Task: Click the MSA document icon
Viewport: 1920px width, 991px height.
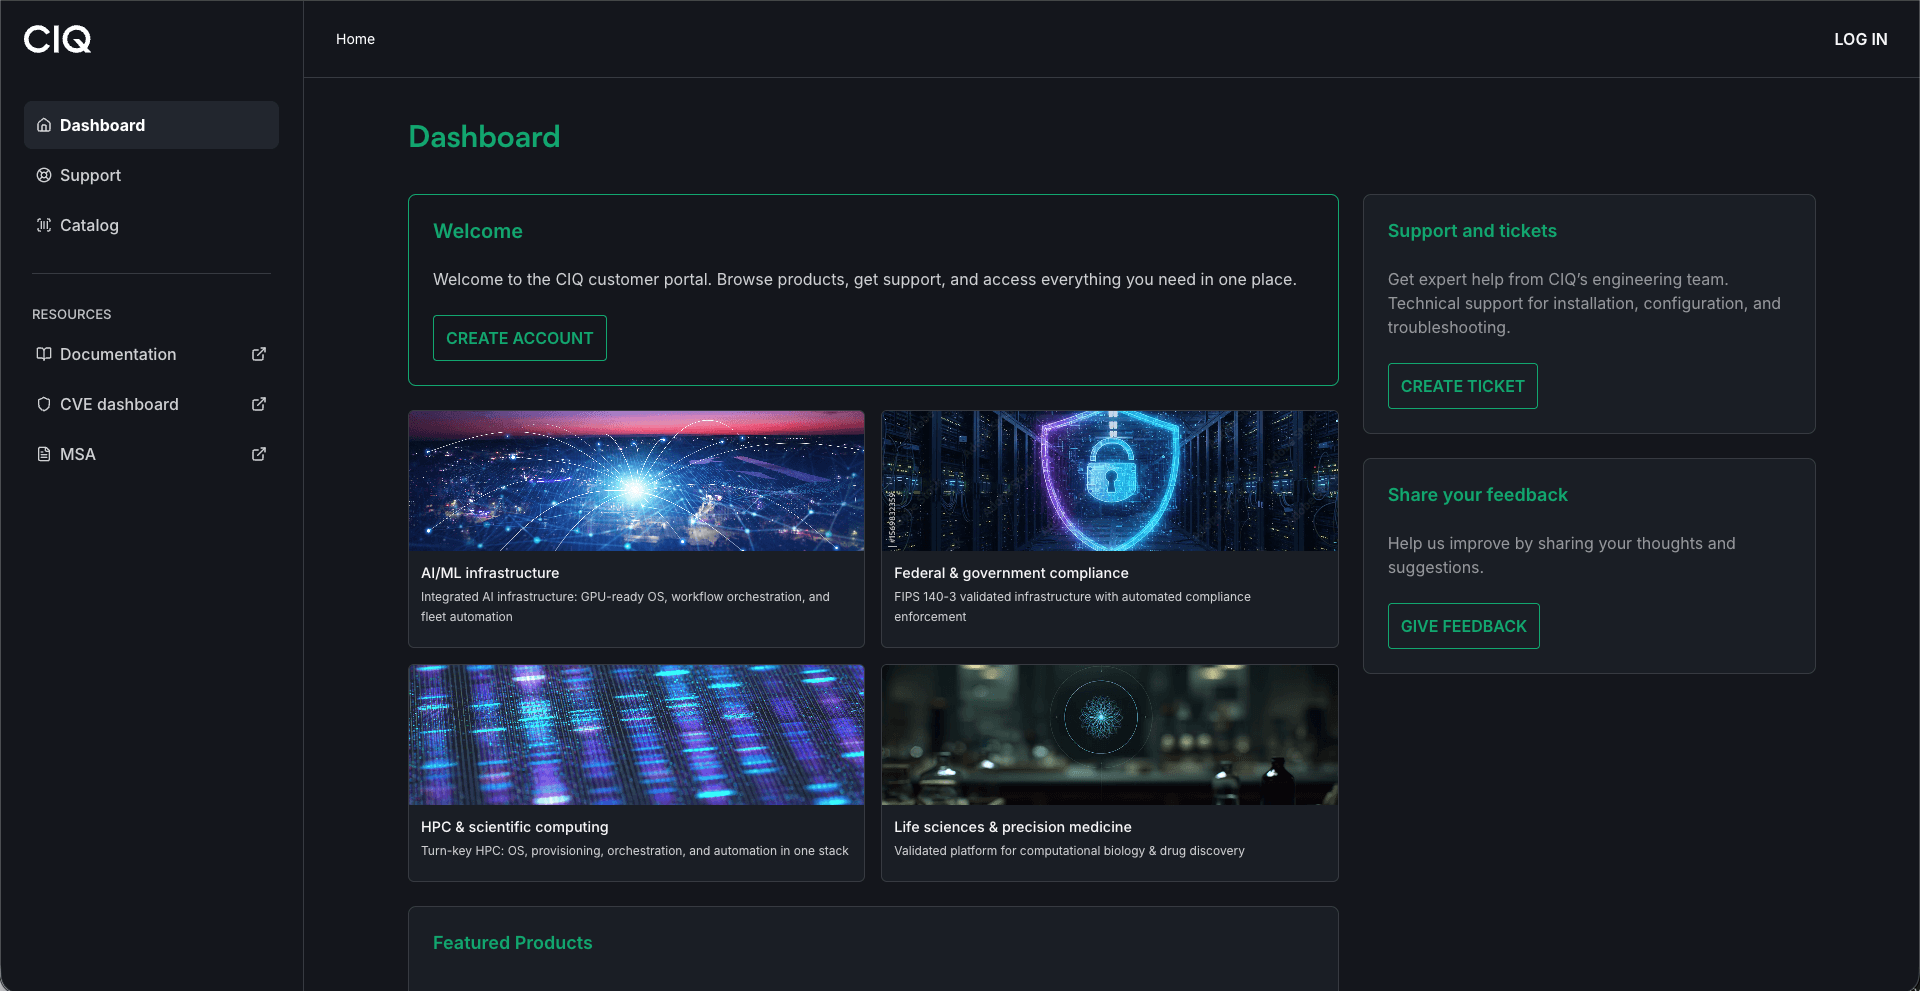Action: 44,454
